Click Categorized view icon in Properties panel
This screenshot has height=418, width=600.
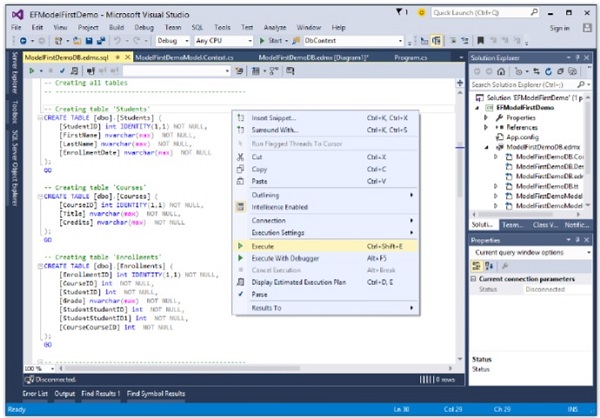[x=476, y=264]
